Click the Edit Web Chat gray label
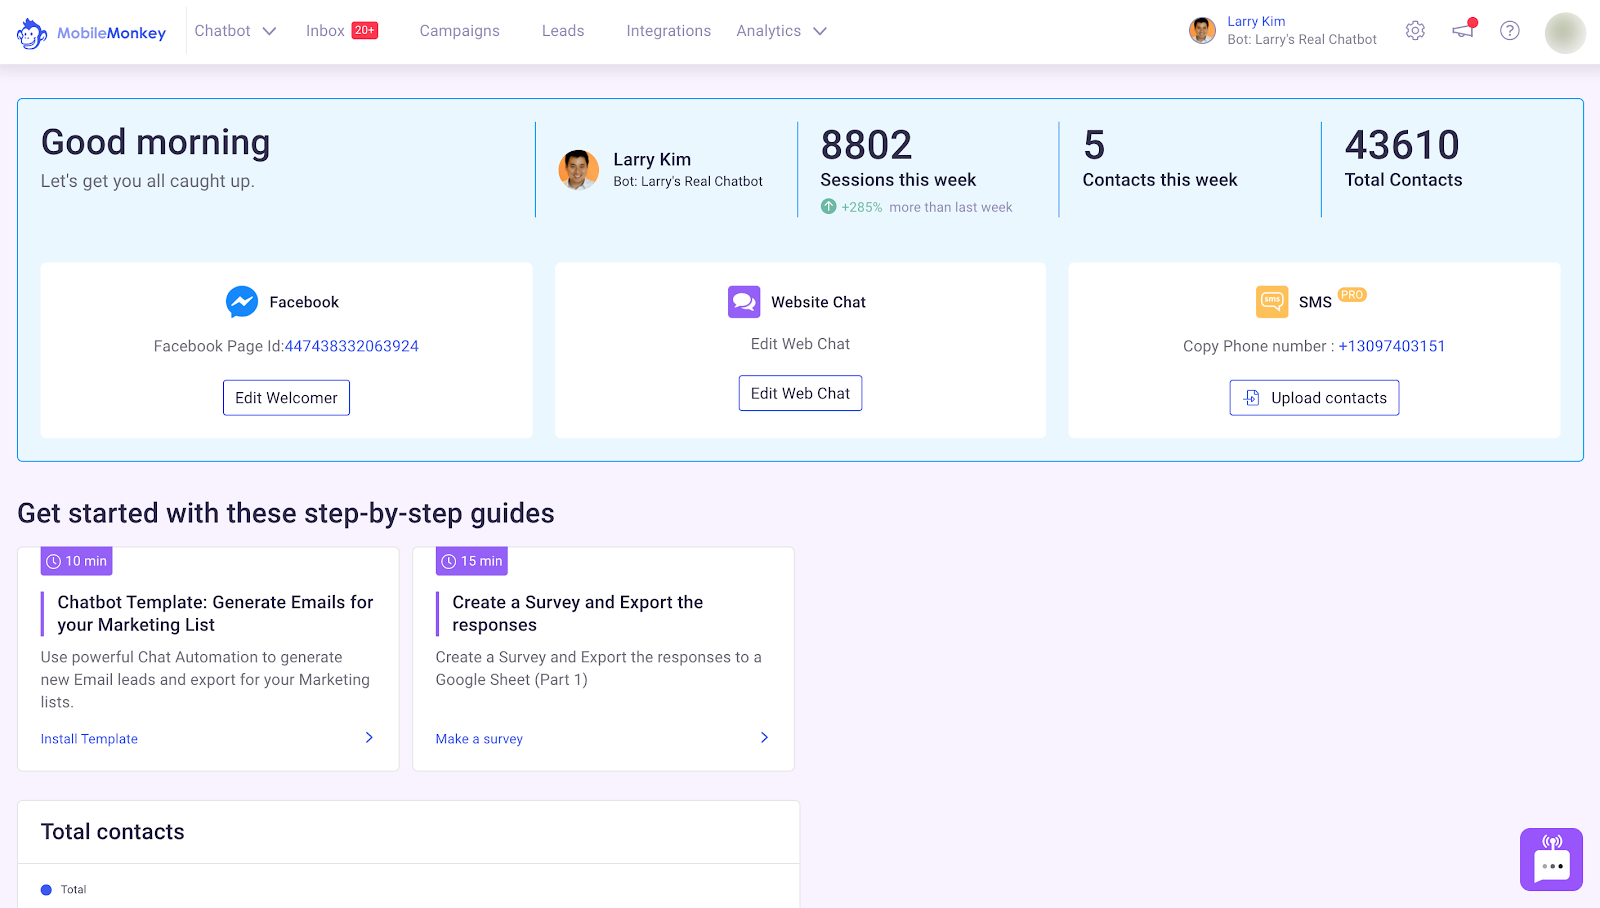 pyautogui.click(x=800, y=344)
